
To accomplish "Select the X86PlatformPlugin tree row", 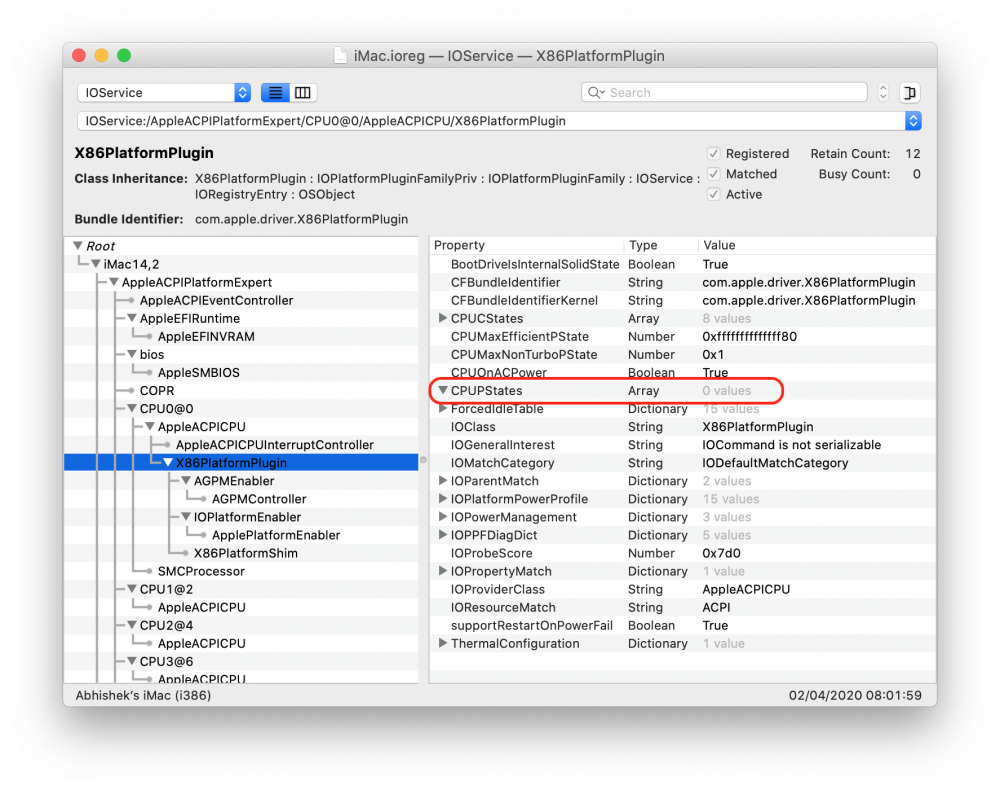I will (x=241, y=463).
